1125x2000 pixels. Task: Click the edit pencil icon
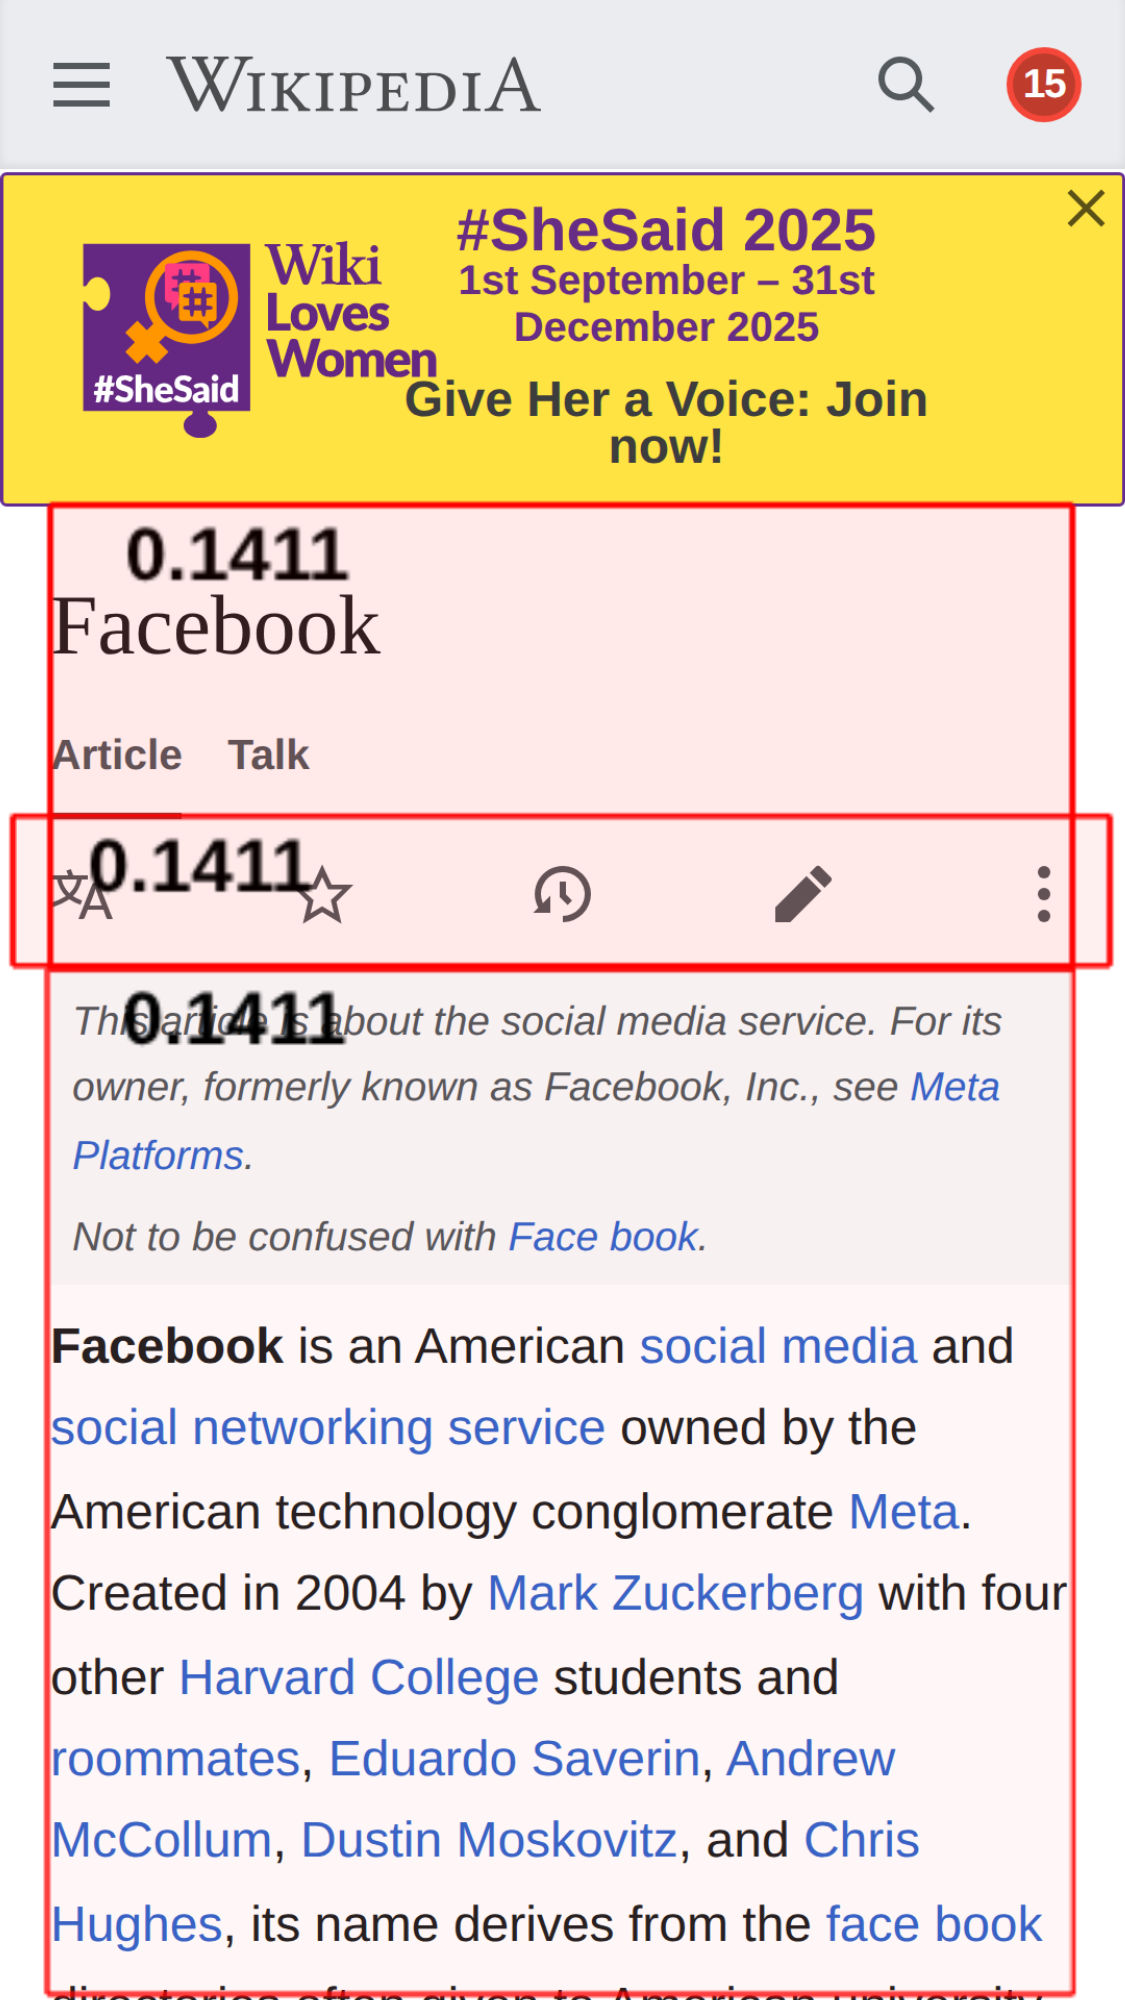click(x=803, y=894)
